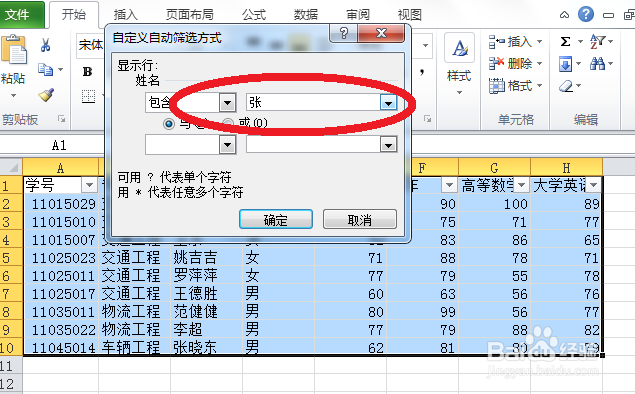Click the 确定 button

point(276,219)
